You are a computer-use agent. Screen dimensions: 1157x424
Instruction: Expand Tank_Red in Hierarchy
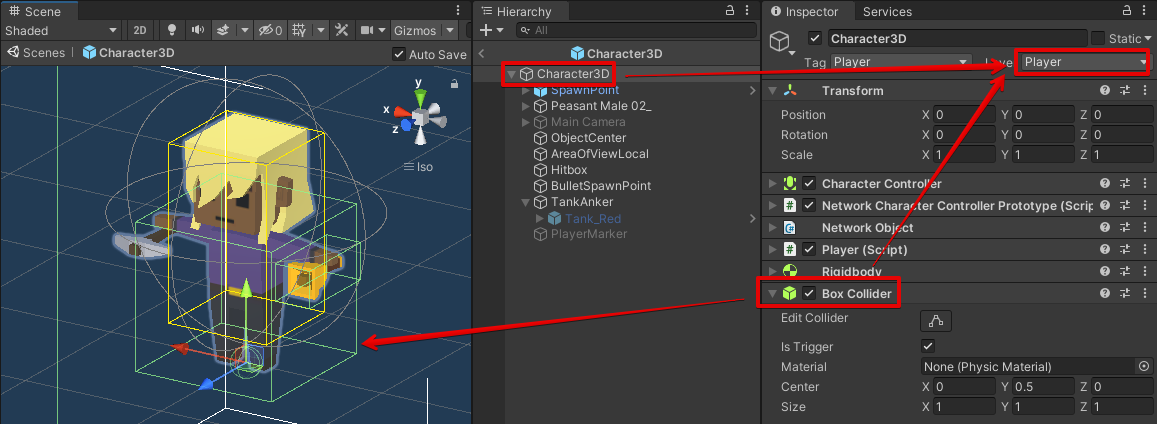tap(540, 218)
